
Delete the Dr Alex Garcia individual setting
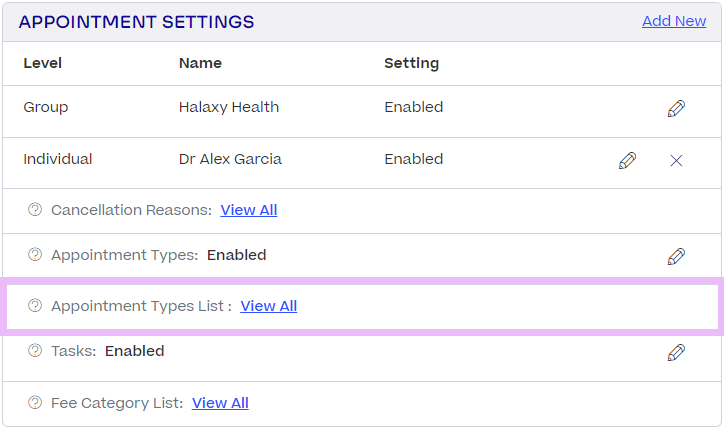[x=676, y=160]
